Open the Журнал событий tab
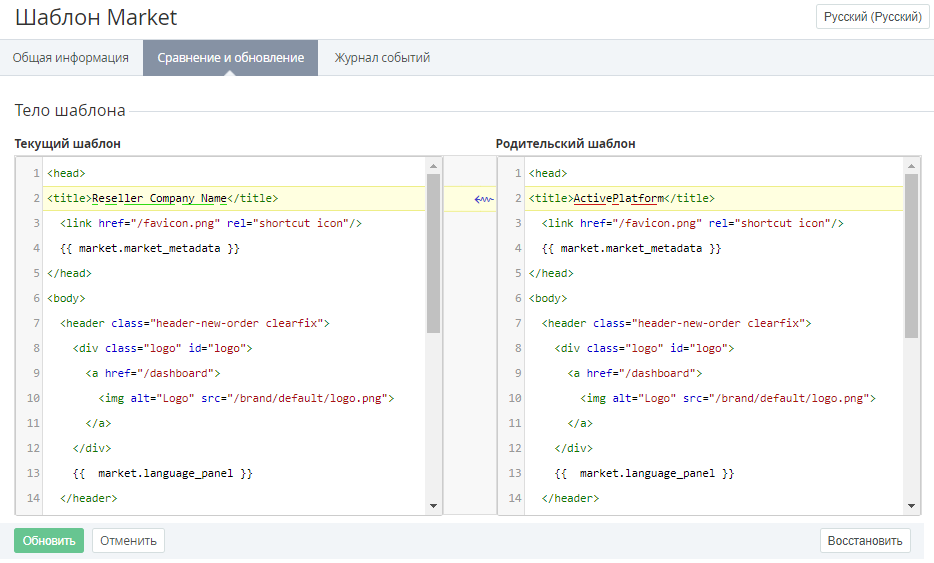Image resolution: width=934 pixels, height=563 pixels. (x=382, y=58)
